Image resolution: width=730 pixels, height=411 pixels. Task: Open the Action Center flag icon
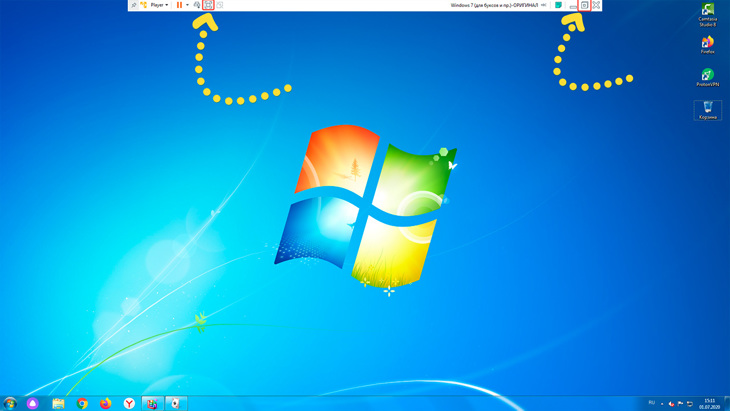[x=681, y=404]
